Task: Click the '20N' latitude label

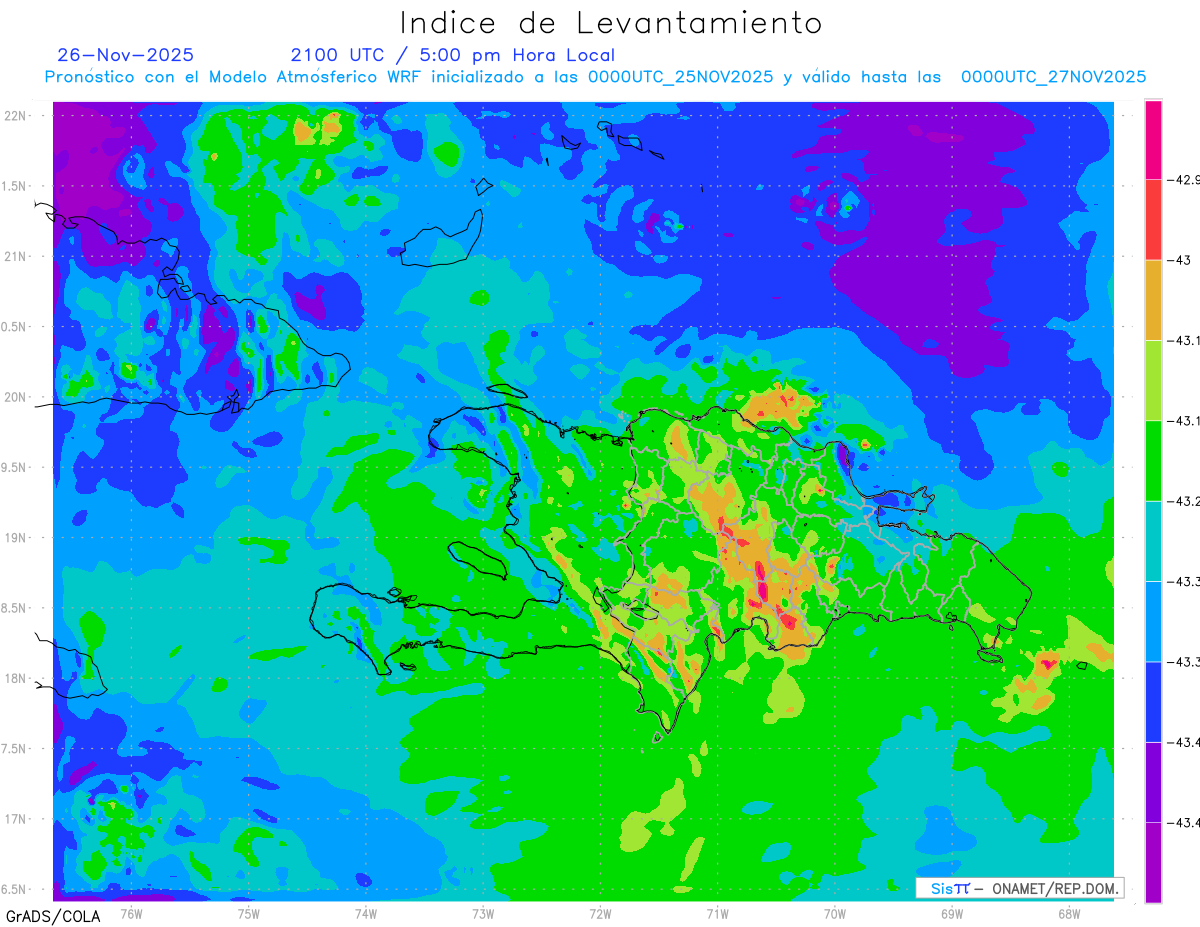Action: (x=15, y=397)
